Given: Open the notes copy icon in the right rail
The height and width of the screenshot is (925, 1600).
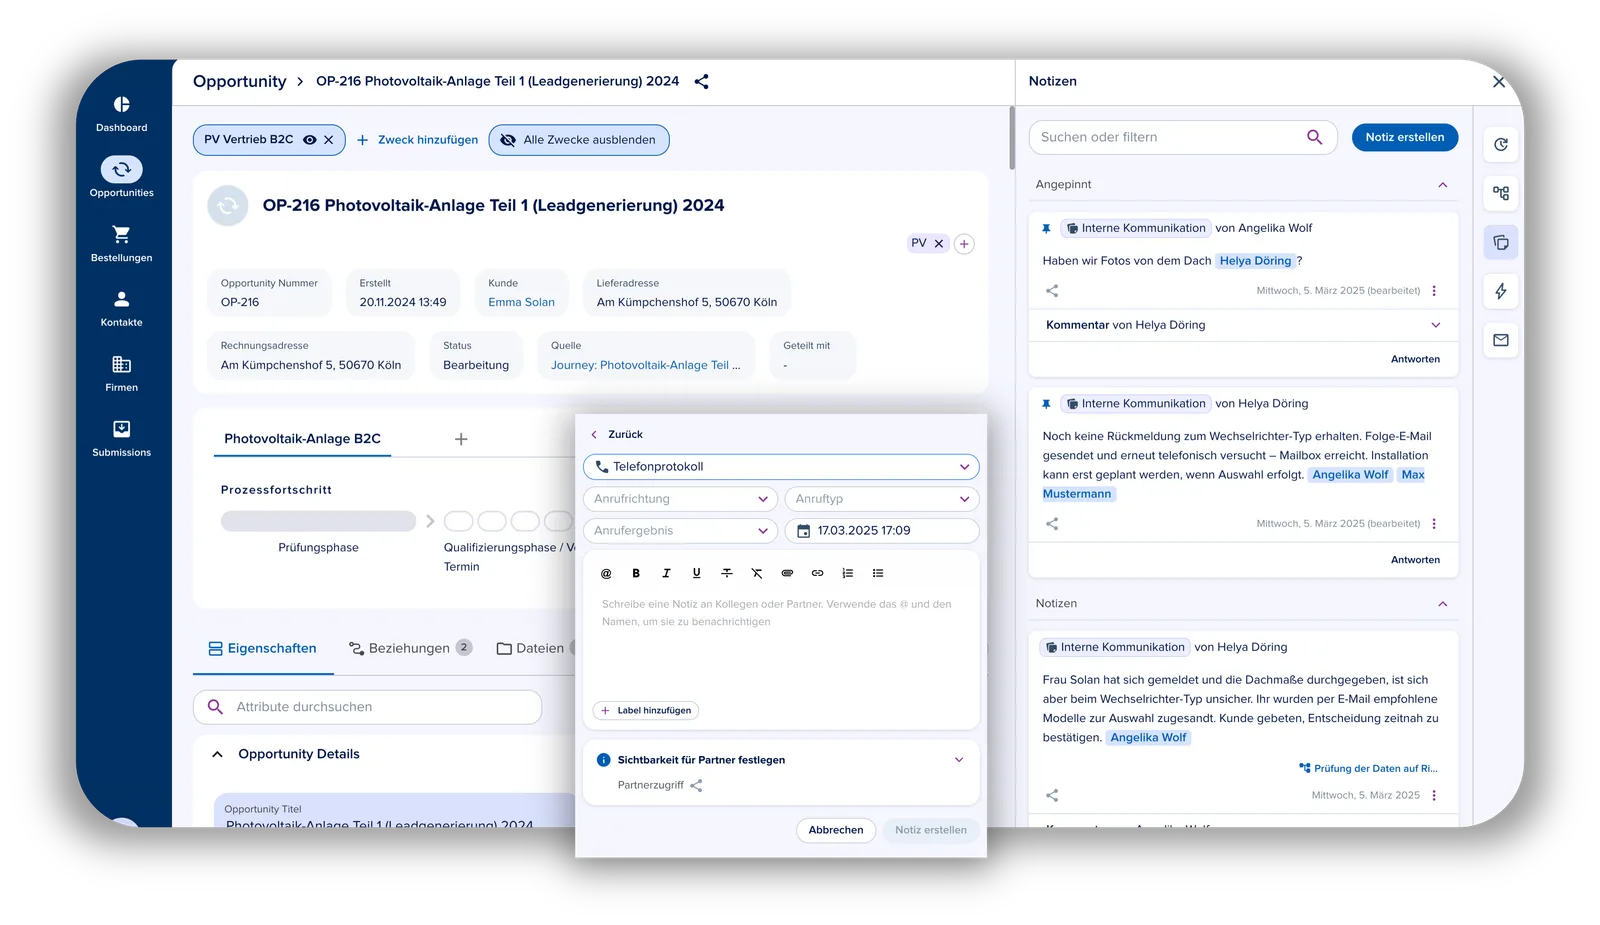Looking at the screenshot, I should (1501, 243).
